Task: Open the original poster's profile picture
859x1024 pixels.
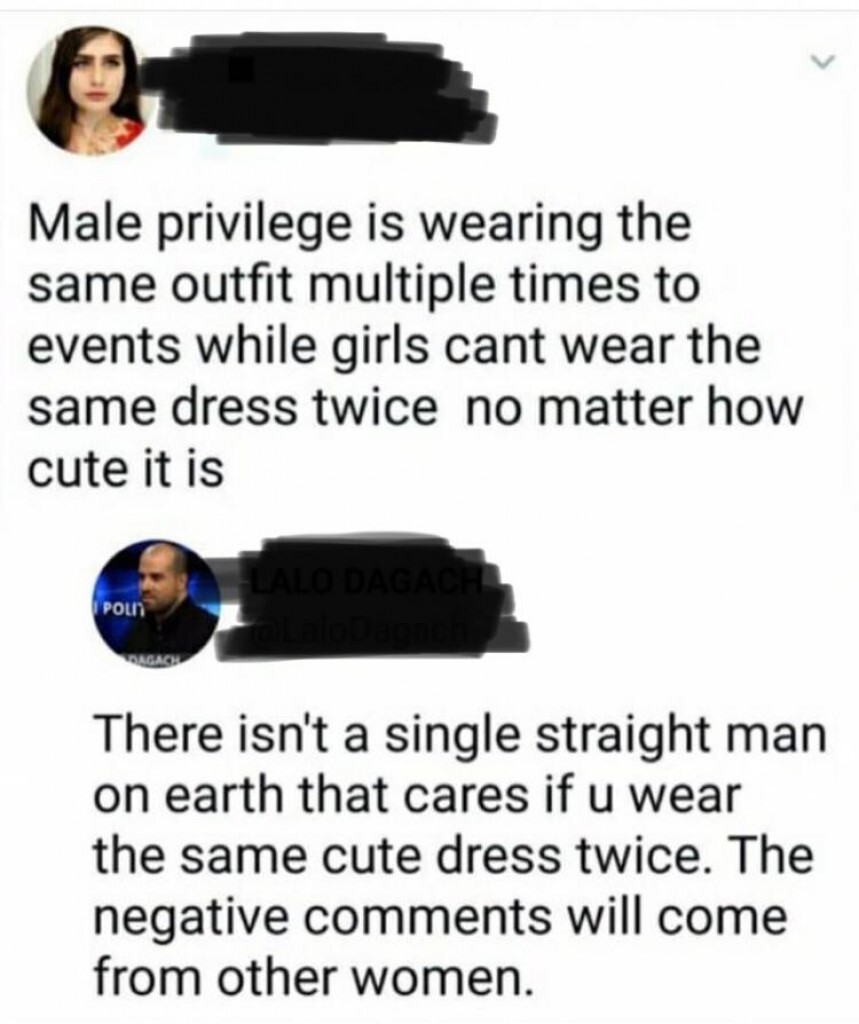Action: tap(86, 90)
